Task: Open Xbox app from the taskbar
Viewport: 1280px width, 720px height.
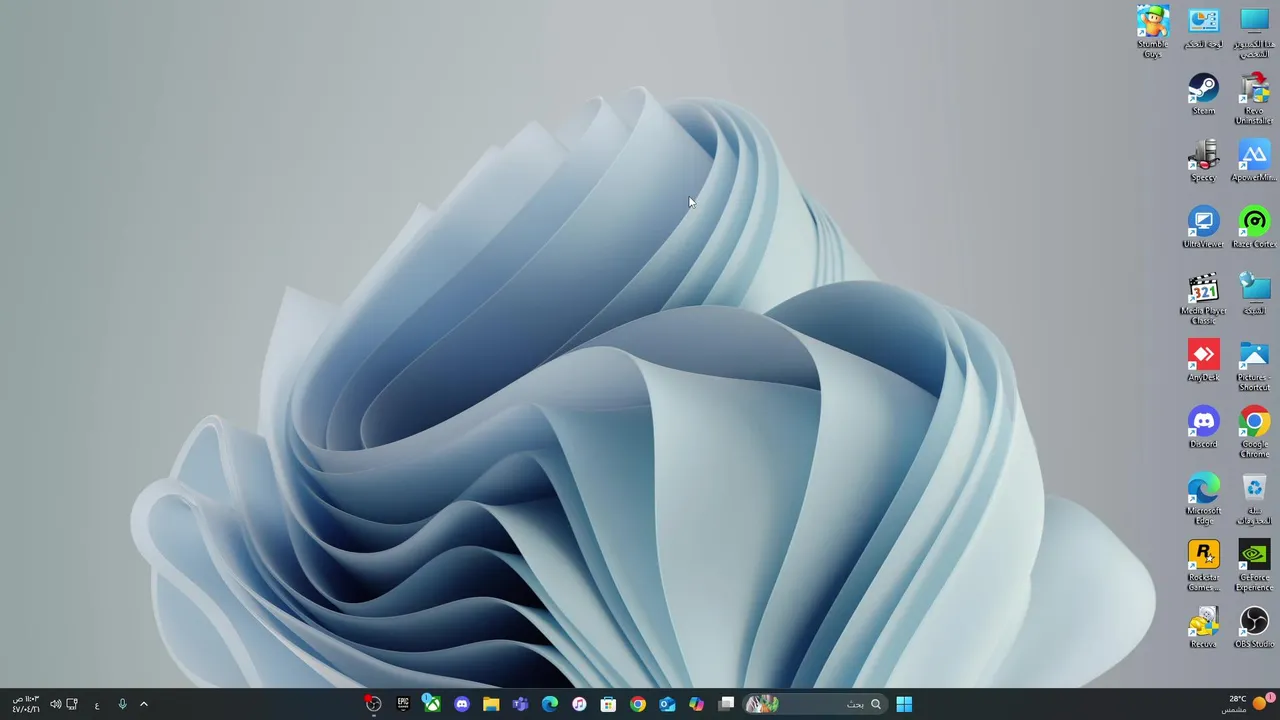Action: pos(432,704)
